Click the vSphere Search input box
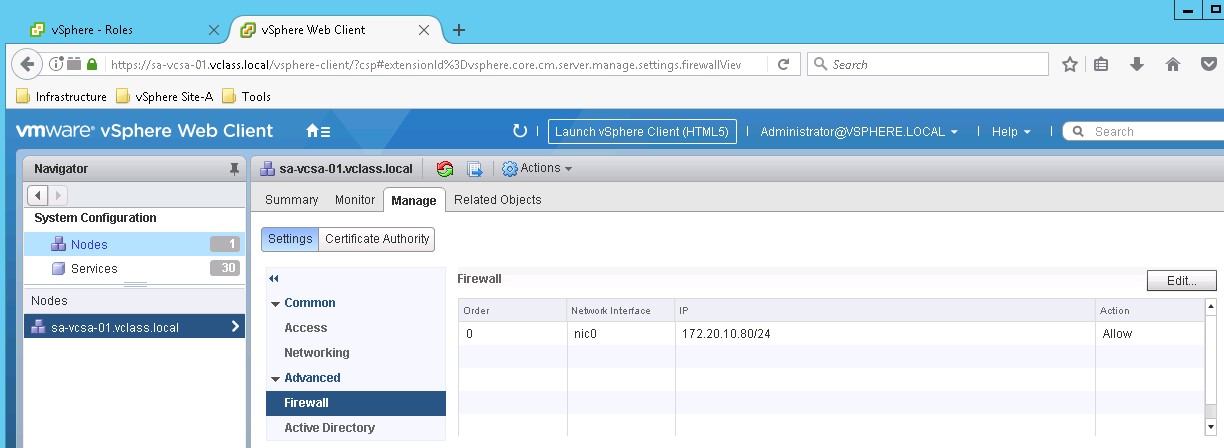 [1143, 131]
